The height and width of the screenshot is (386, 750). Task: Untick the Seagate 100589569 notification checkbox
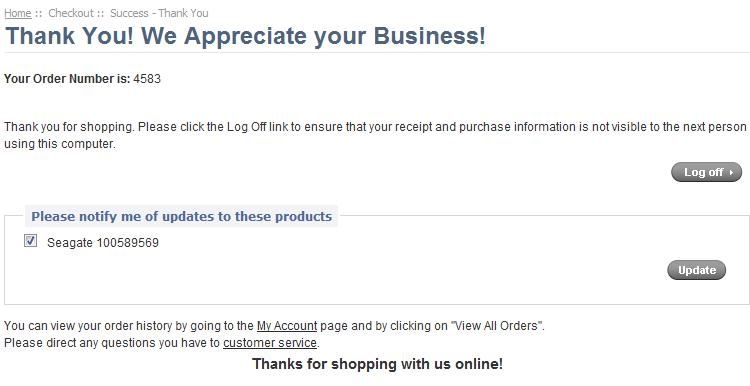click(30, 241)
